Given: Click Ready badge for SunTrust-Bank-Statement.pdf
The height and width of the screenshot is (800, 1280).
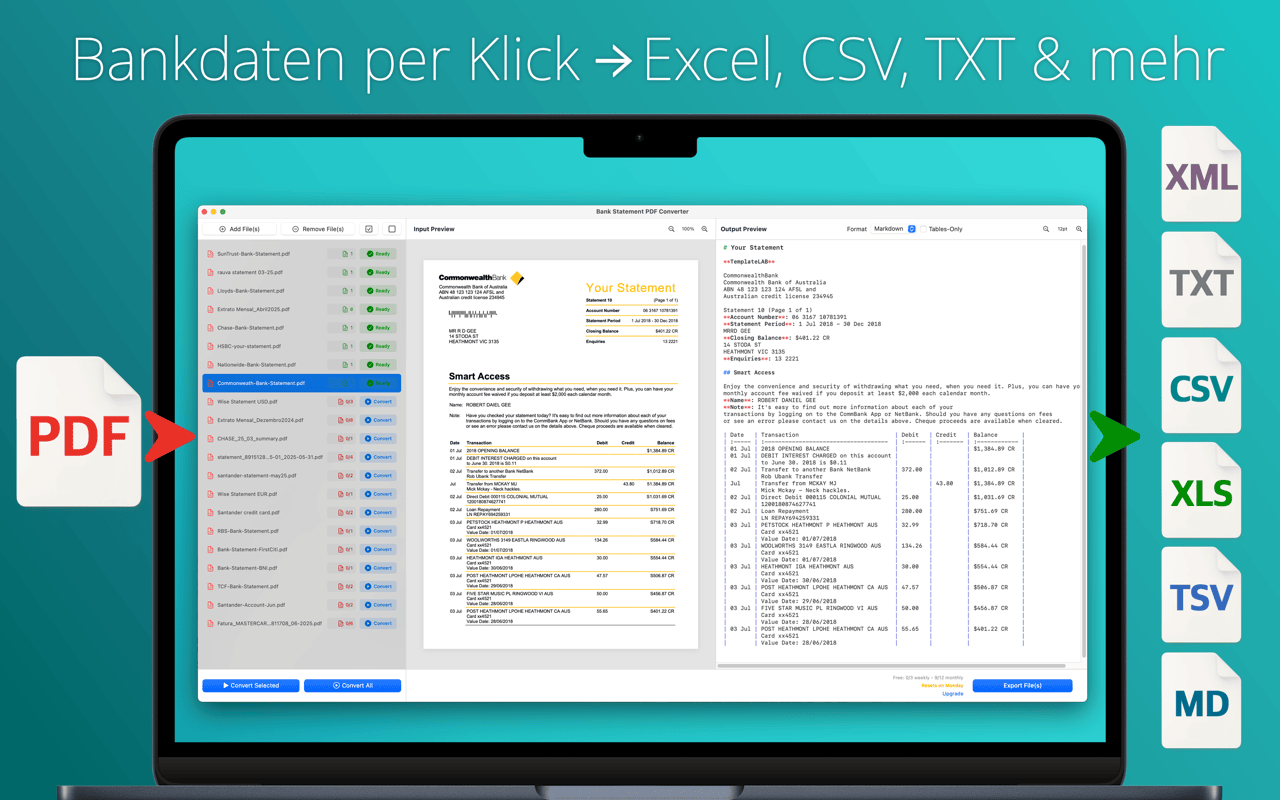Looking at the screenshot, I should 378,254.
